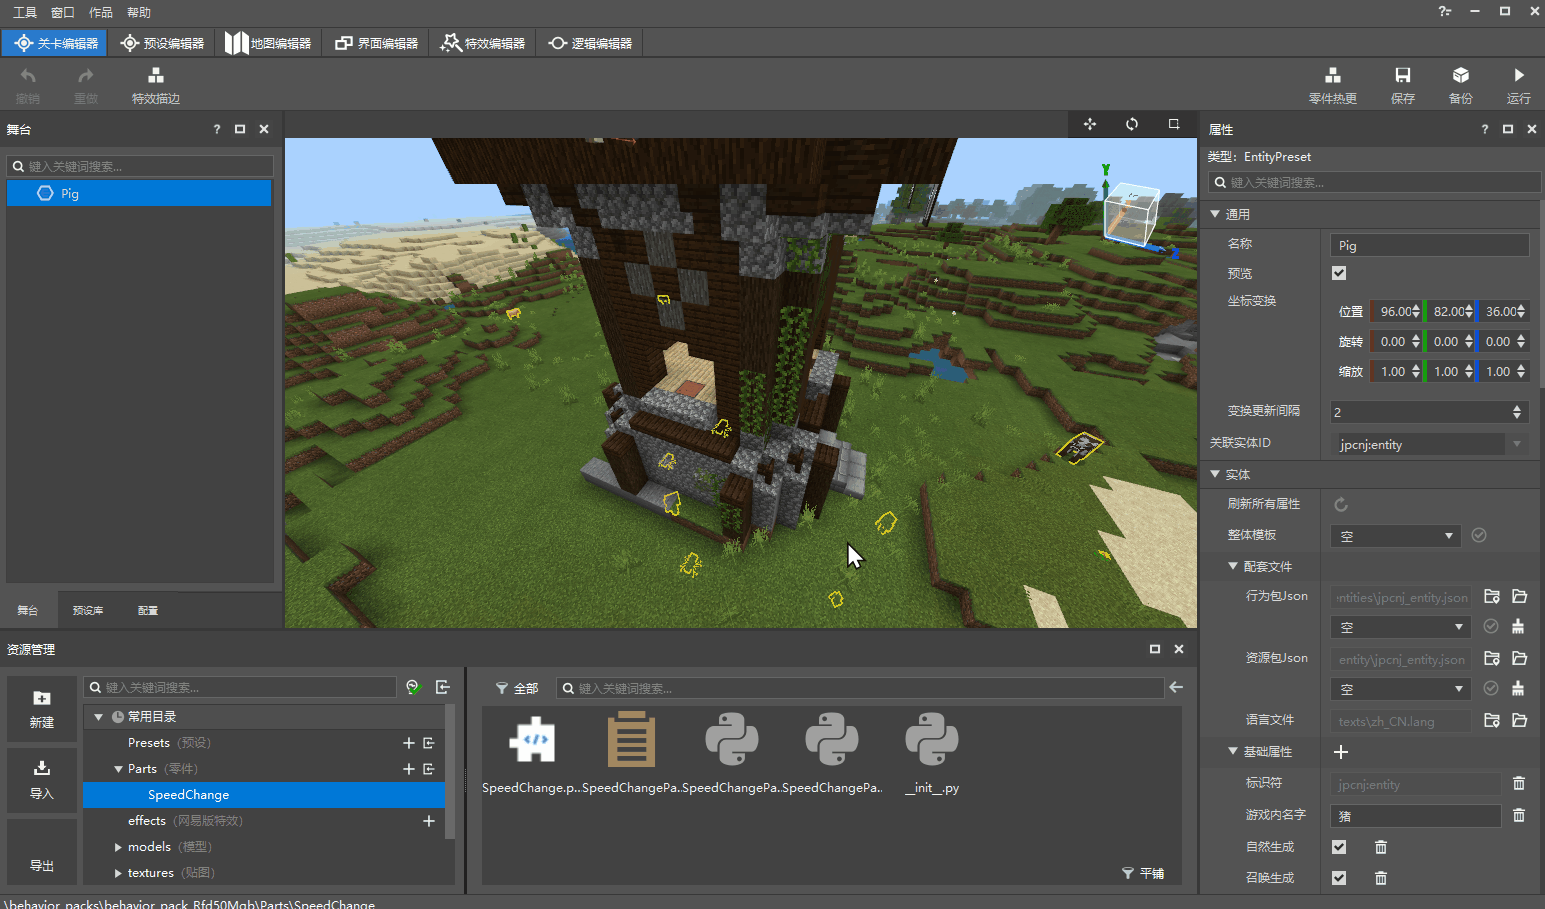Click the 刷新所有属性 refresh icon

coord(1341,505)
